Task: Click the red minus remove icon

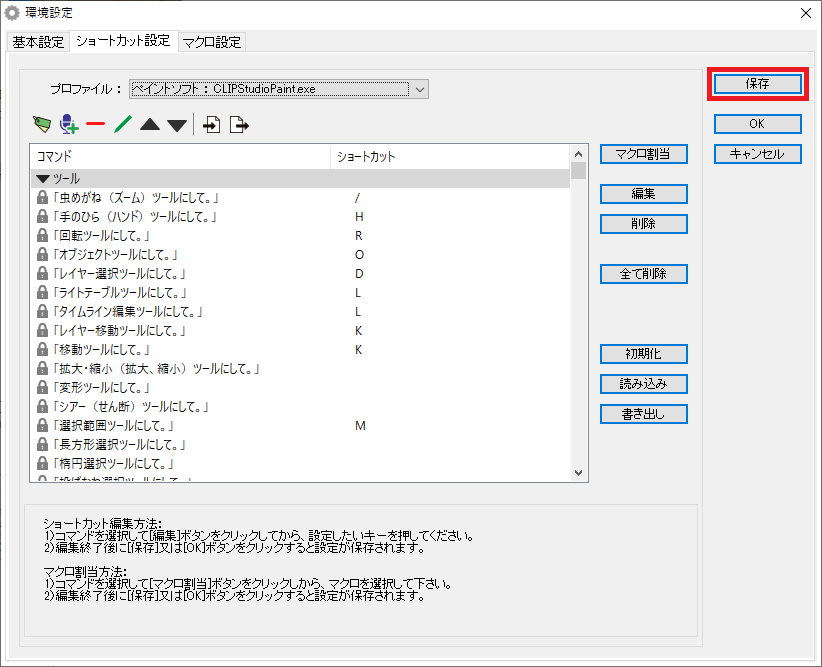Action: (96, 125)
